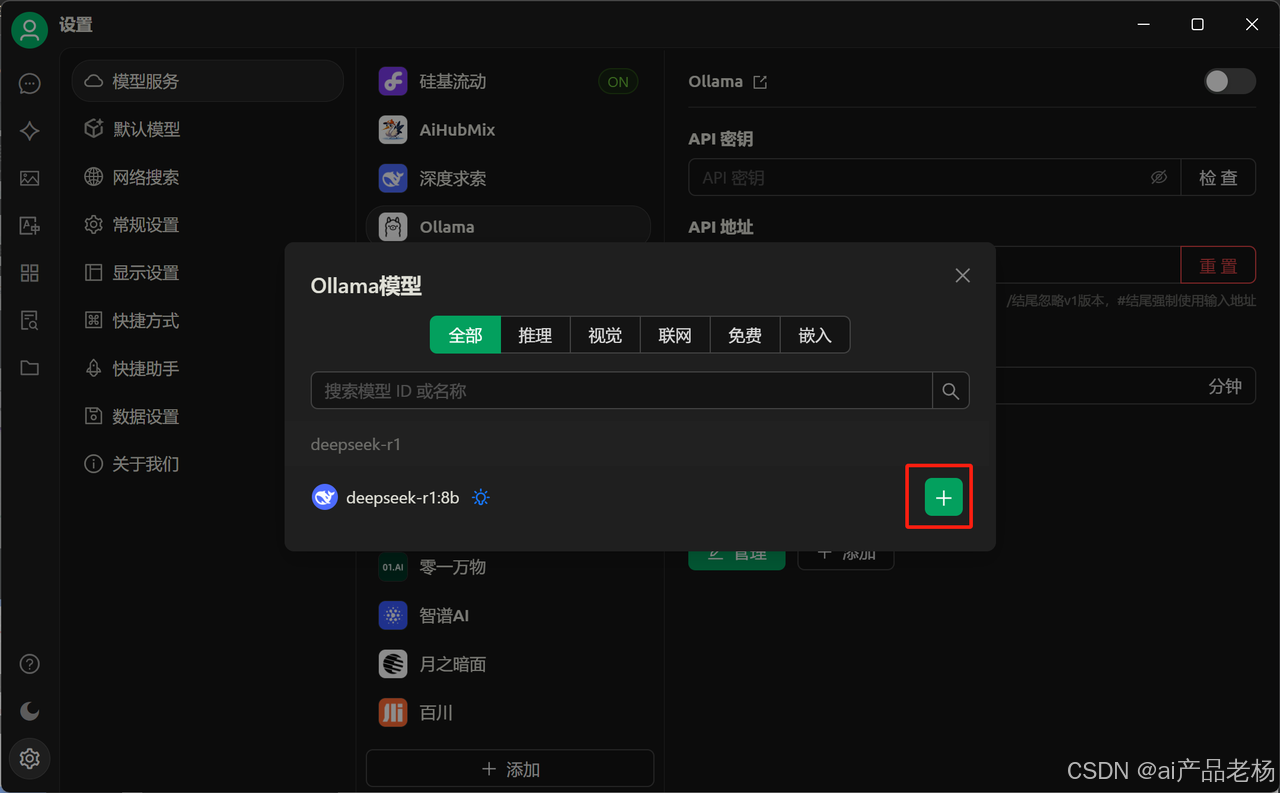Click the reasoning sun icon beside deepseek-r1:8b
Viewport: 1280px width, 793px height.
[481, 497]
